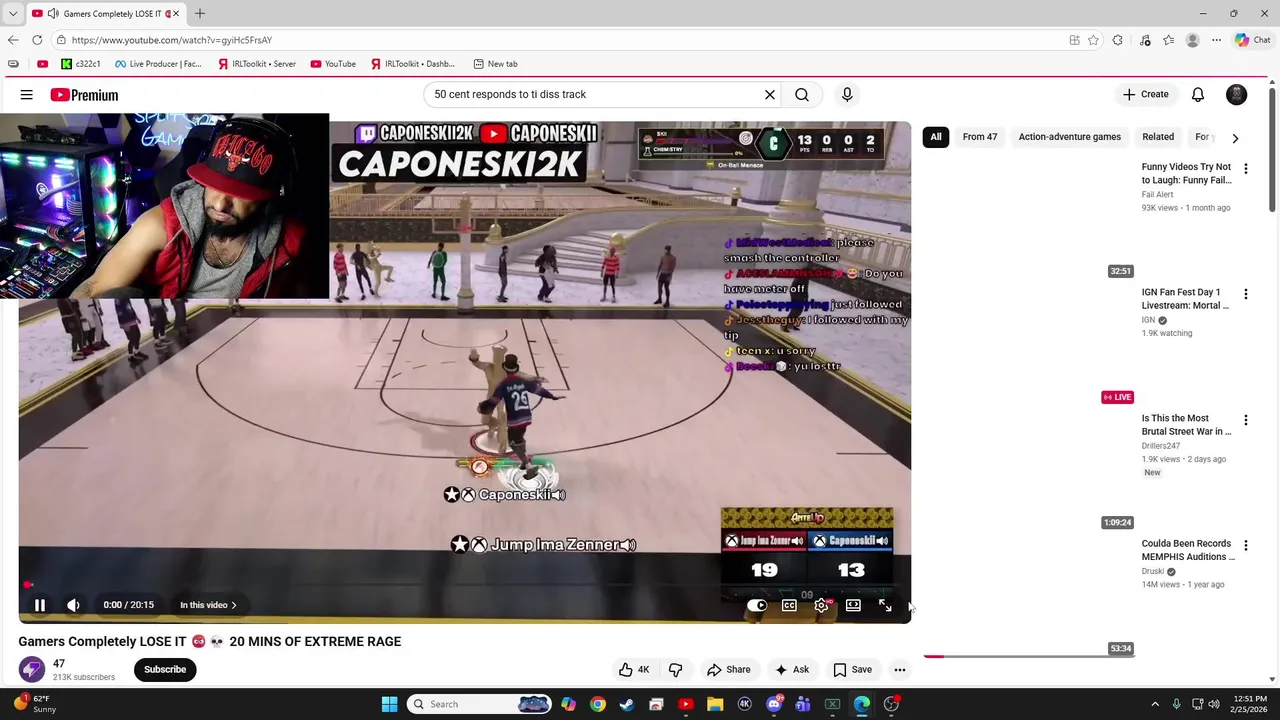Open channel 47's avatar
This screenshot has height=720, width=1280.
coord(32,670)
